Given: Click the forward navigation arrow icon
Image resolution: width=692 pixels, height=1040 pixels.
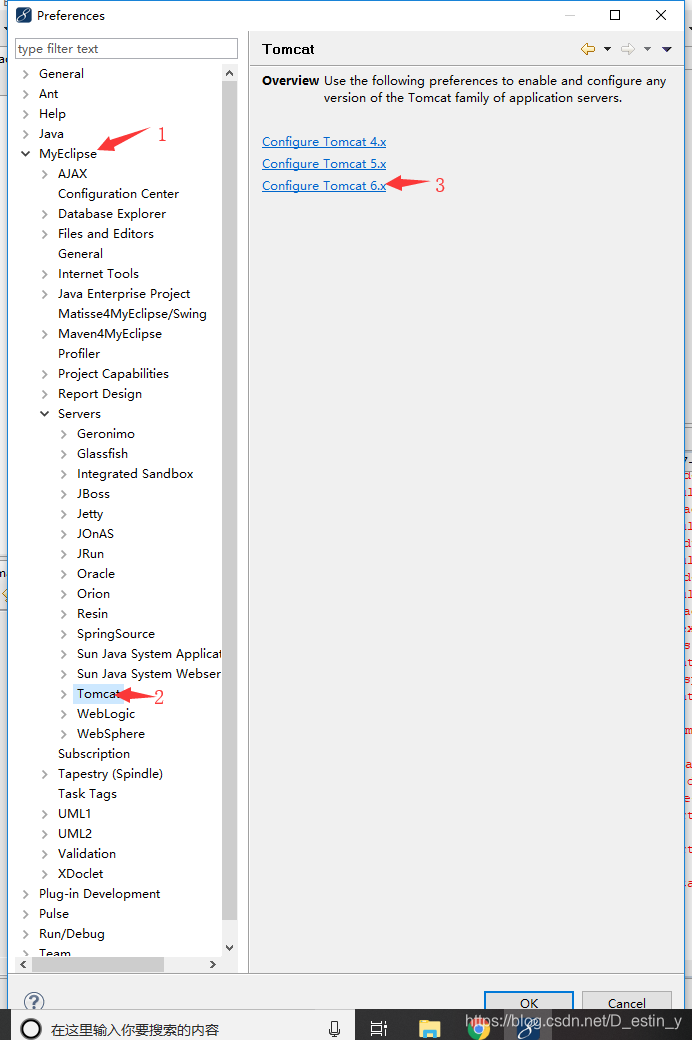Looking at the screenshot, I should click(x=628, y=49).
